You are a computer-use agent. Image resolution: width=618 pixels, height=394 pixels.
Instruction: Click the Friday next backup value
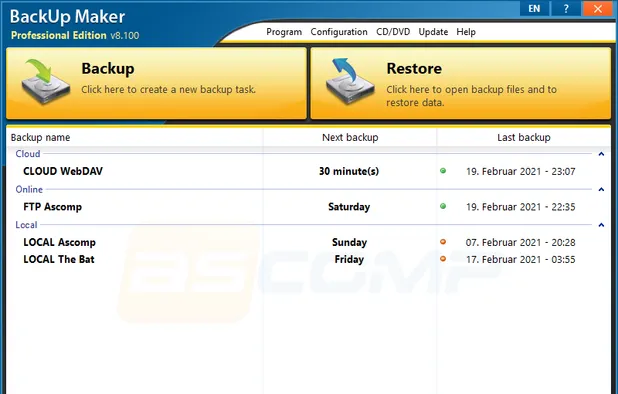(349, 259)
